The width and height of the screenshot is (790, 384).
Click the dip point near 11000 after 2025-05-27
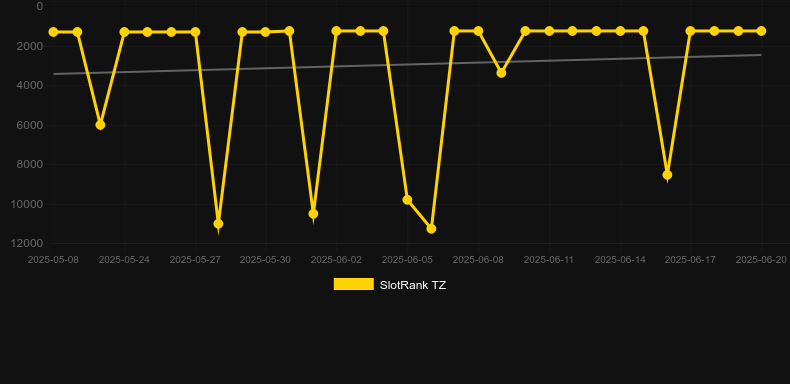[218, 224]
